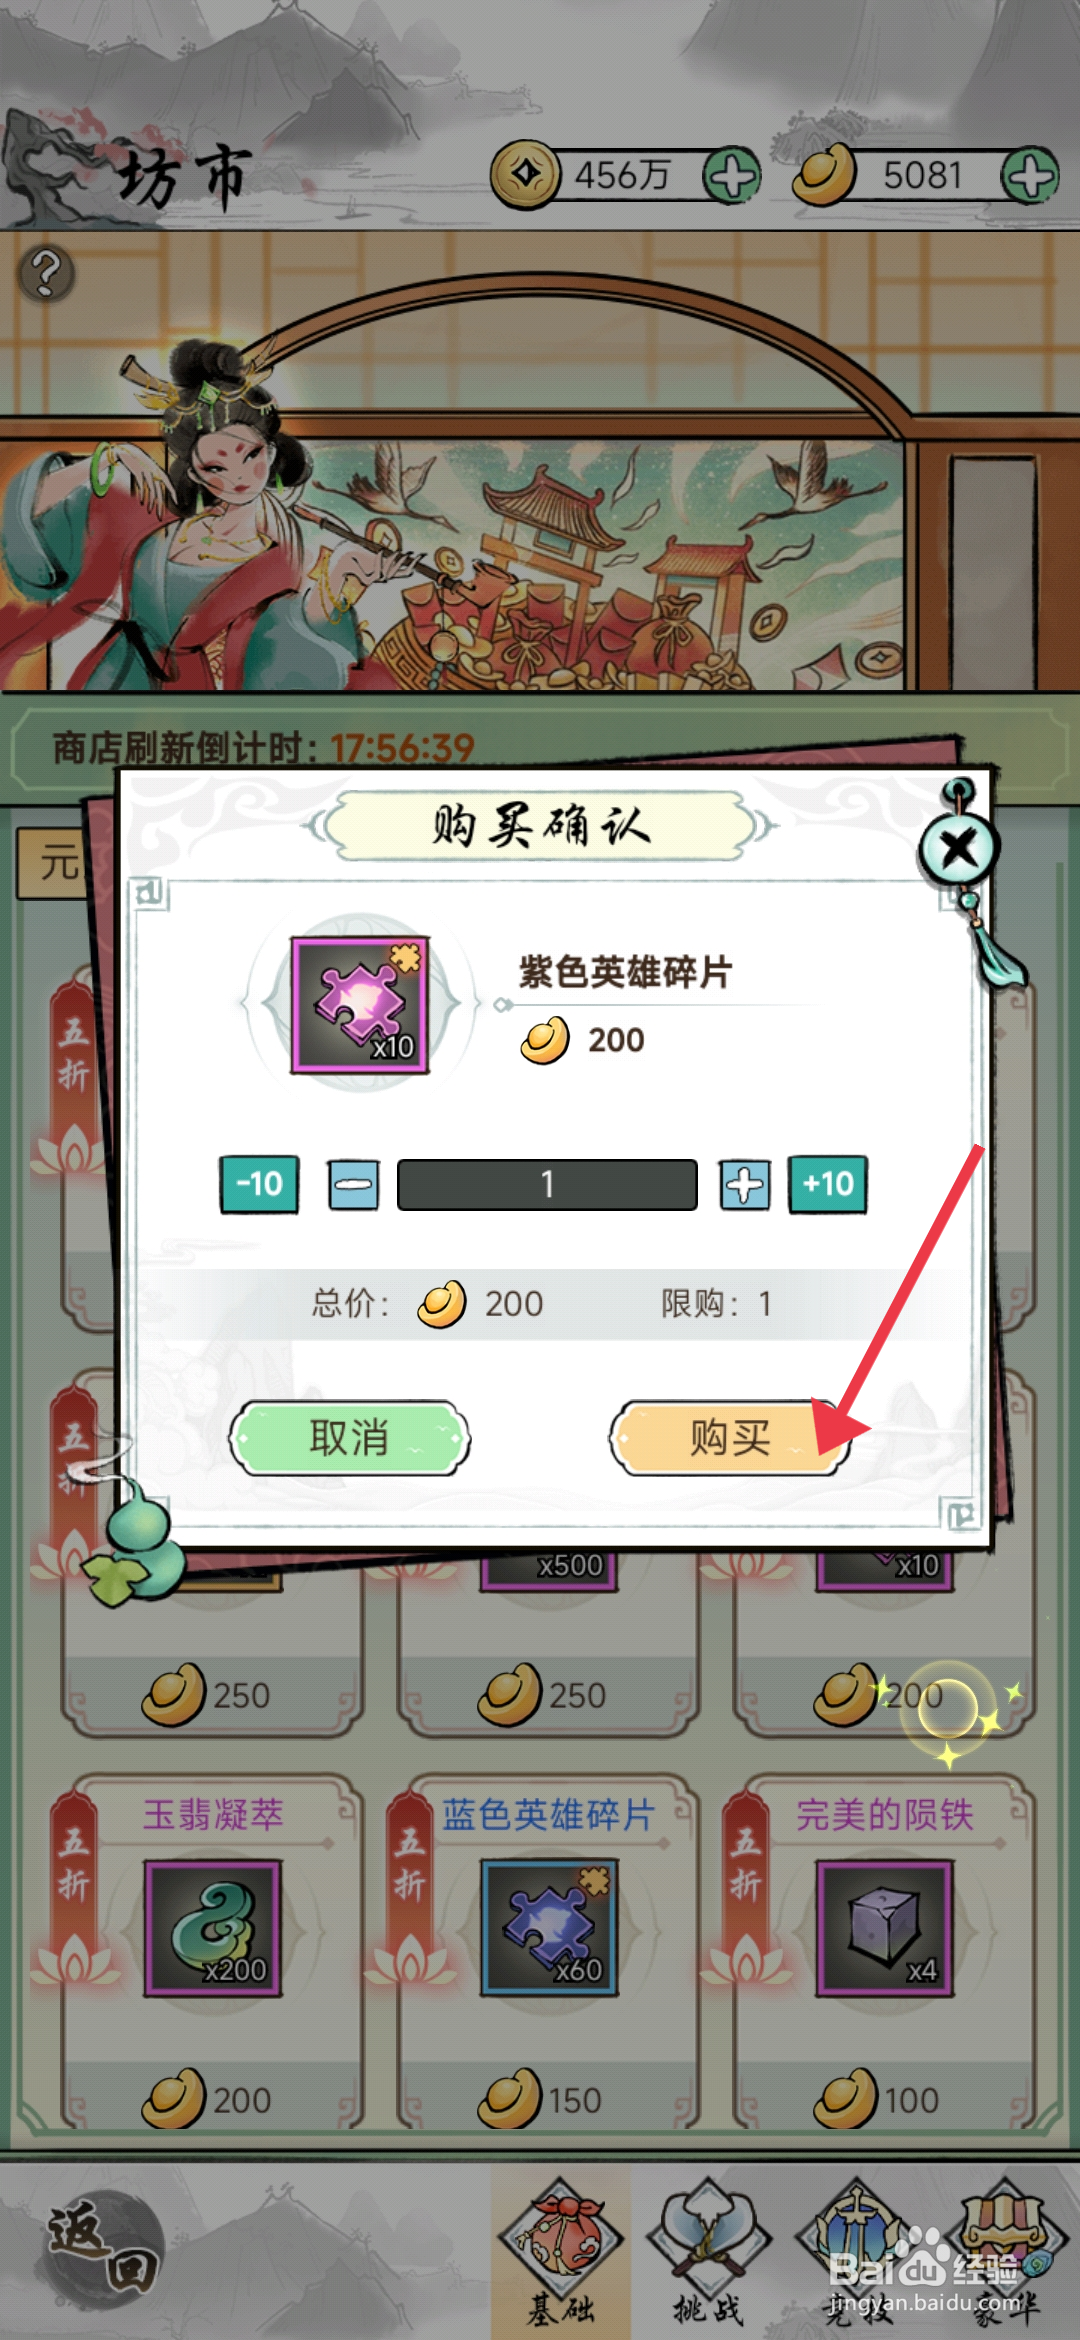Image resolution: width=1080 pixels, height=2340 pixels.
Task: Click the 取消 cancel button
Action: [350, 1438]
